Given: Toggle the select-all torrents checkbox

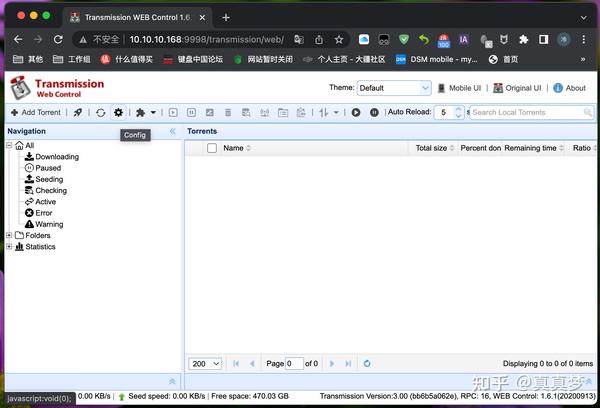Looking at the screenshot, I should click(x=212, y=148).
